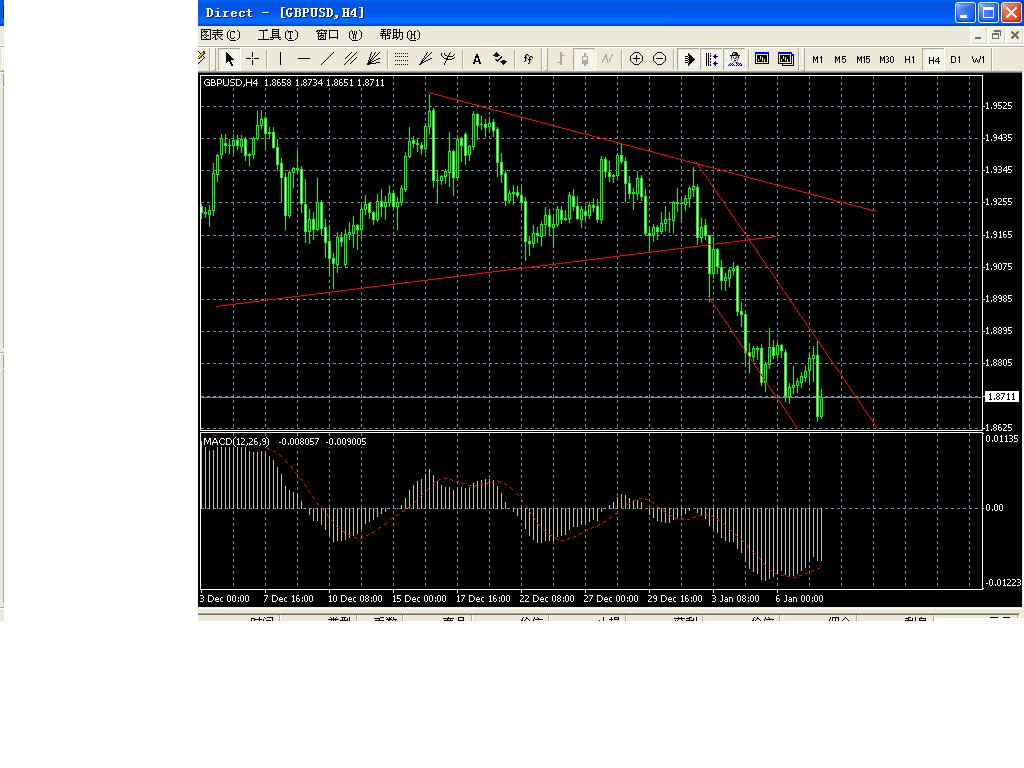Toggle chart shift button
The height and width of the screenshot is (768, 1024).
712,59
